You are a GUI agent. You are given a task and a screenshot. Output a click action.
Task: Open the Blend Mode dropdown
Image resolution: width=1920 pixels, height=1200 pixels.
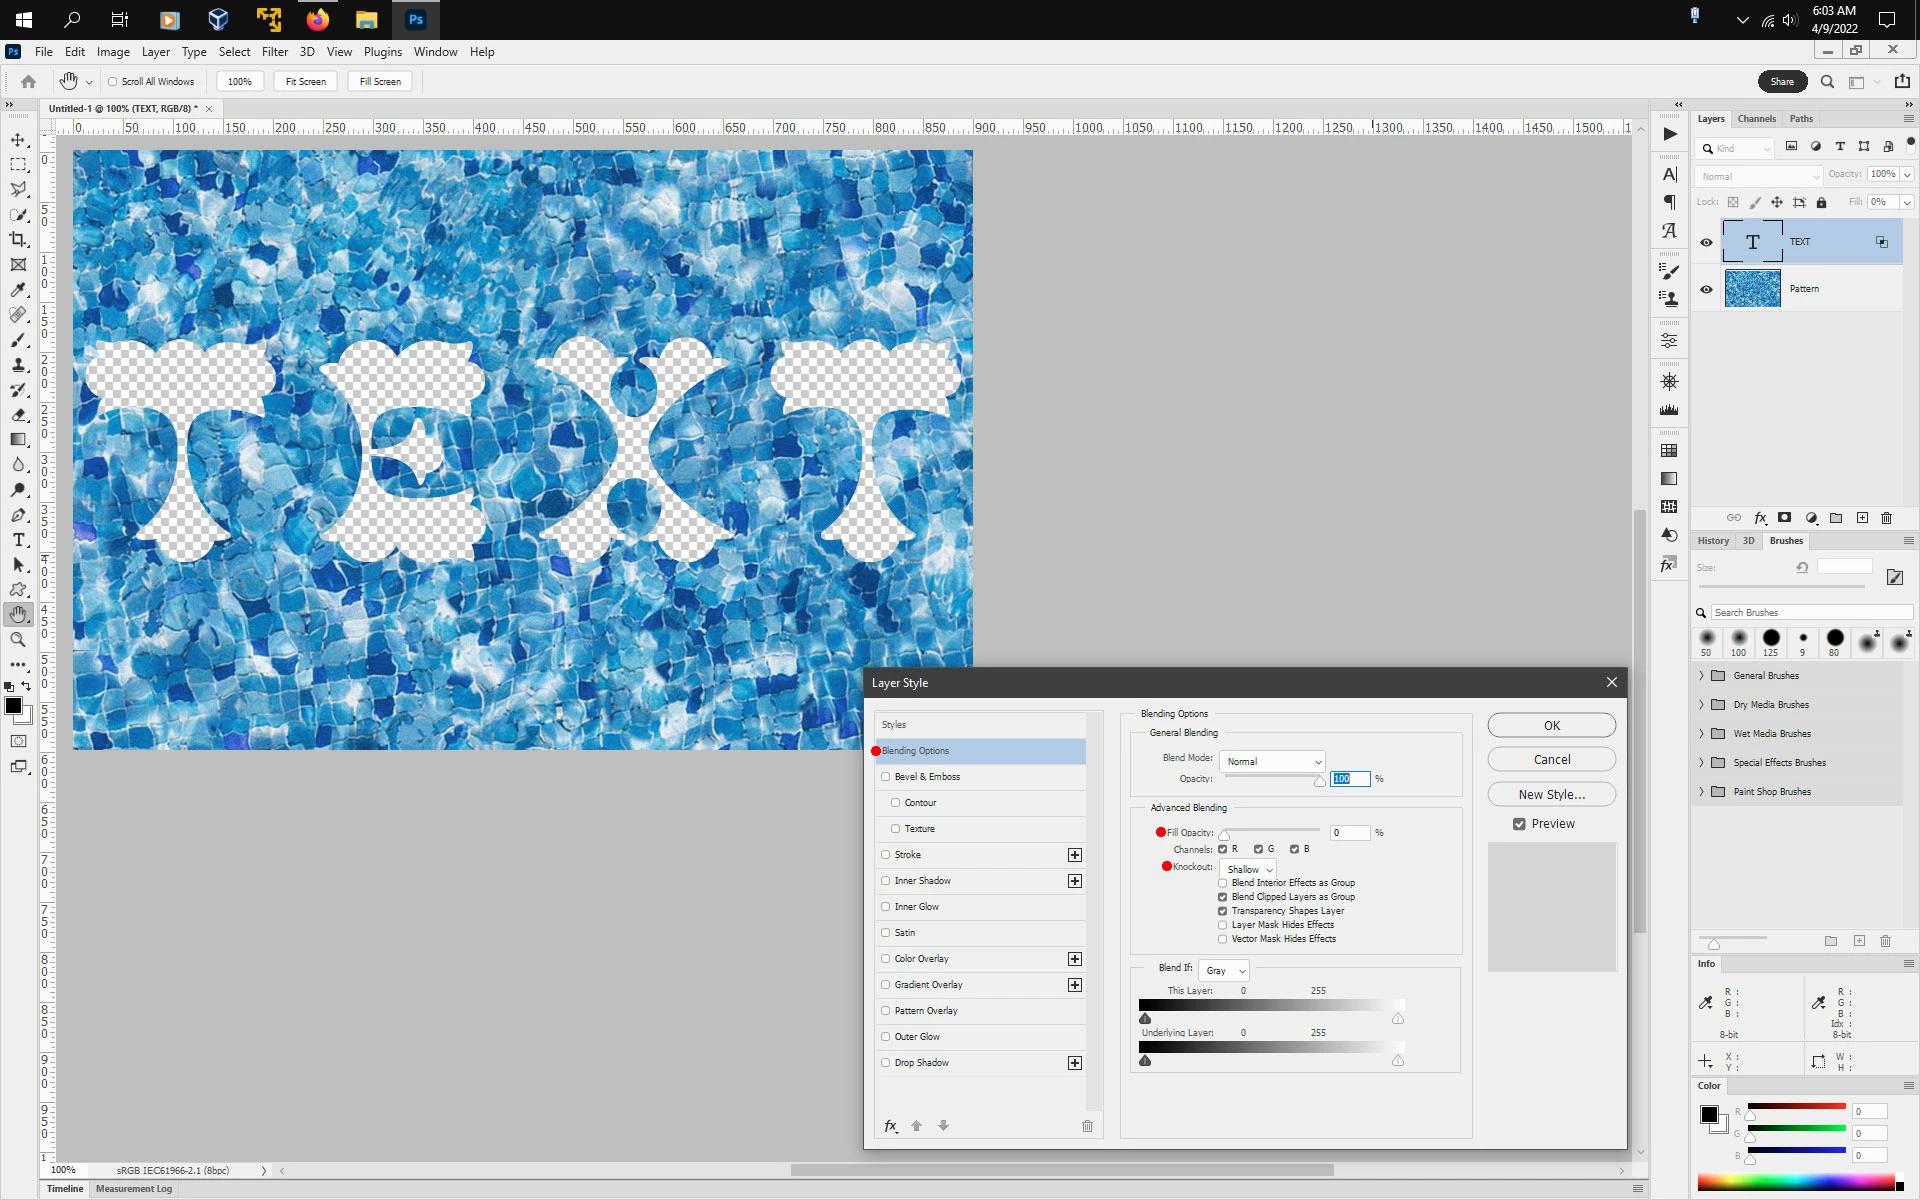1273,762
